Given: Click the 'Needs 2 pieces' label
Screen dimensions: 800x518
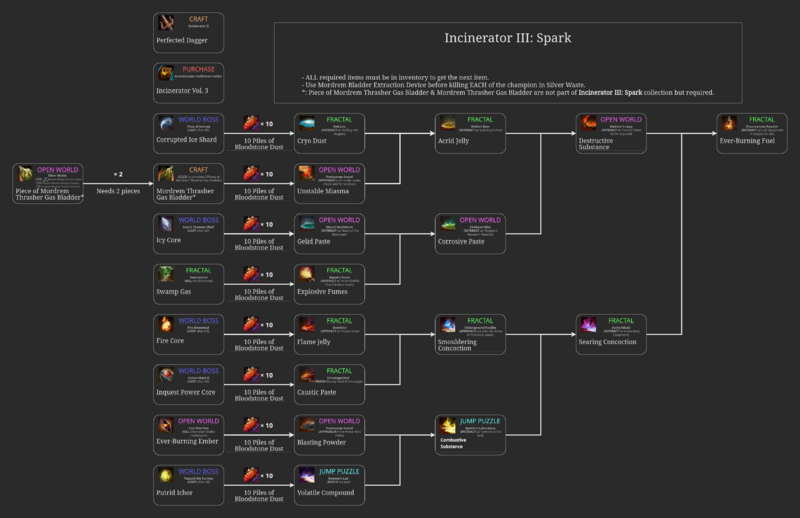Looking at the screenshot, I should coord(118,191).
